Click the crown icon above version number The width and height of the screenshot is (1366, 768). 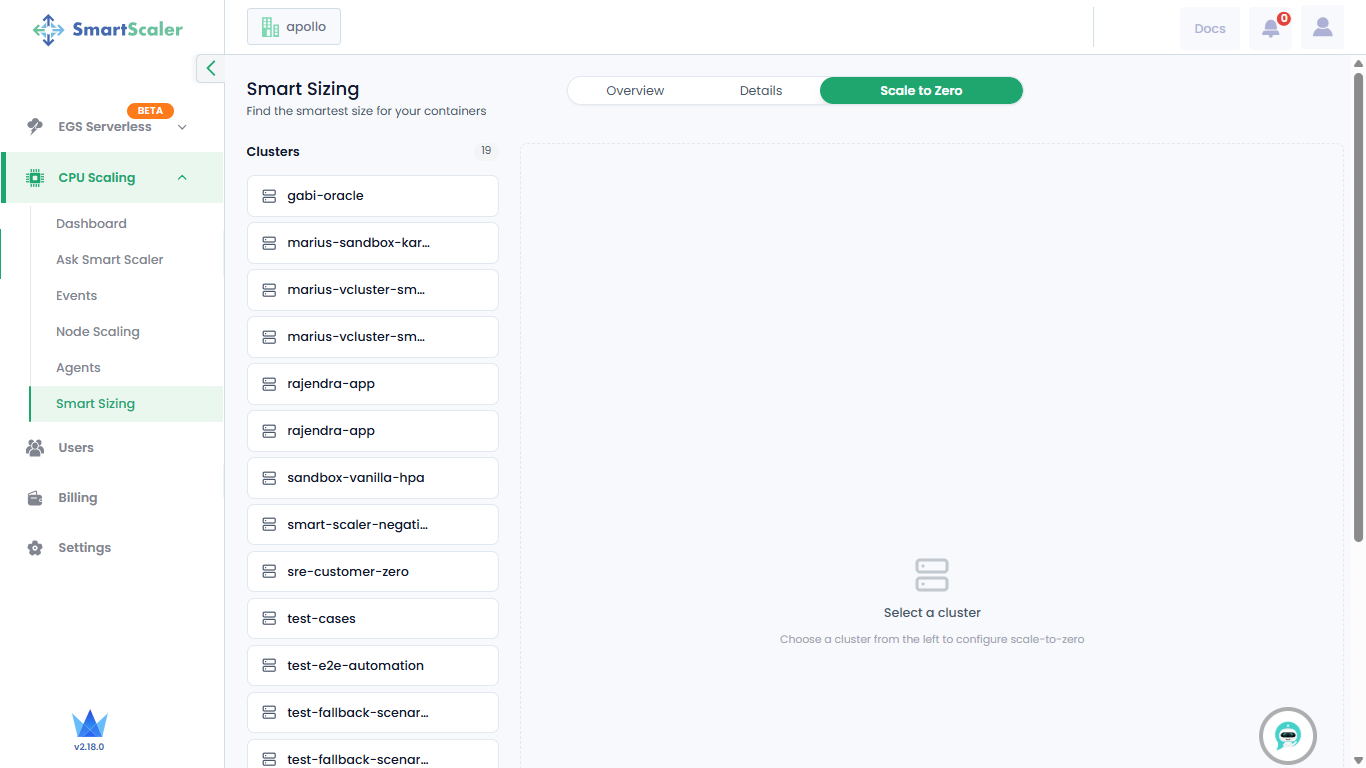point(89,724)
